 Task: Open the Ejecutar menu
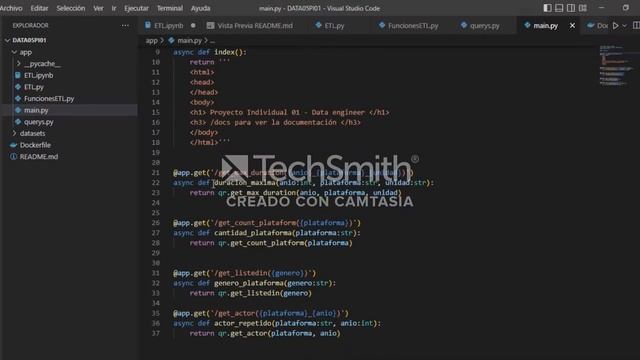(x=136, y=8)
